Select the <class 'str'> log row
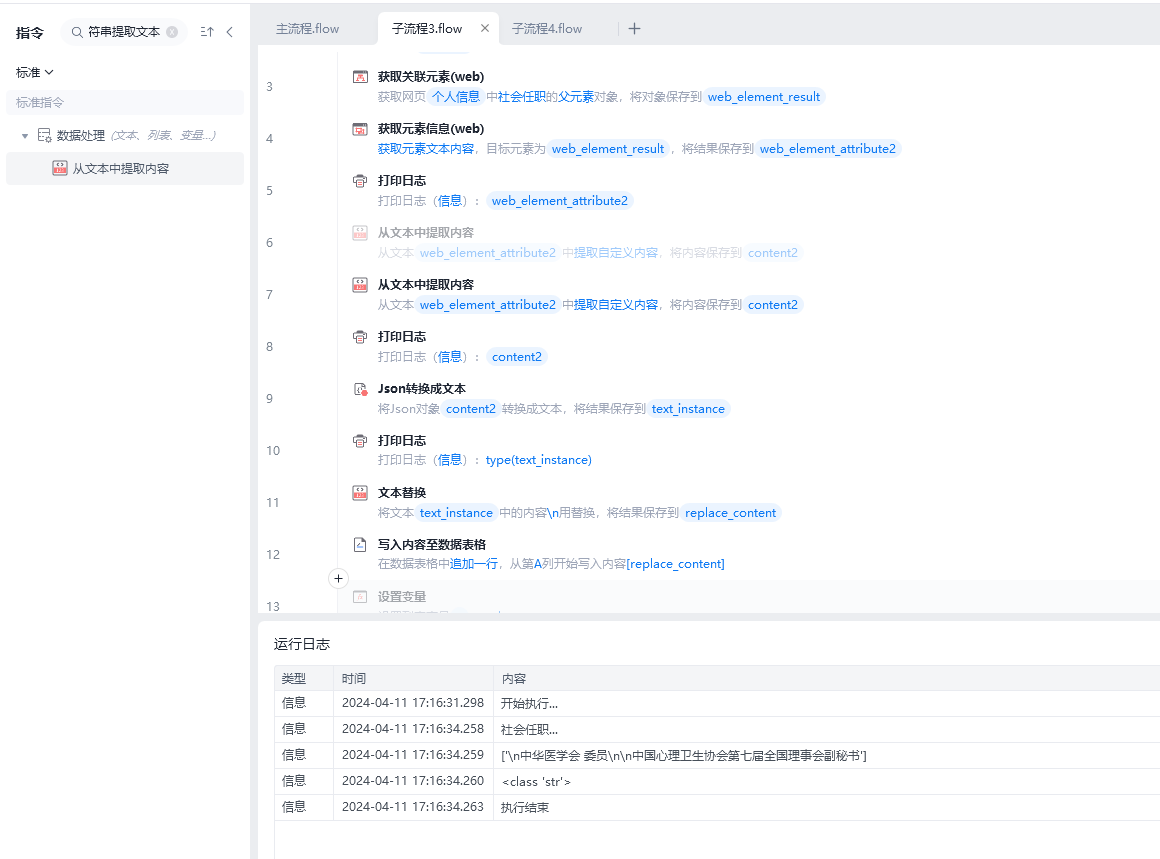 pyautogui.click(x=717, y=781)
